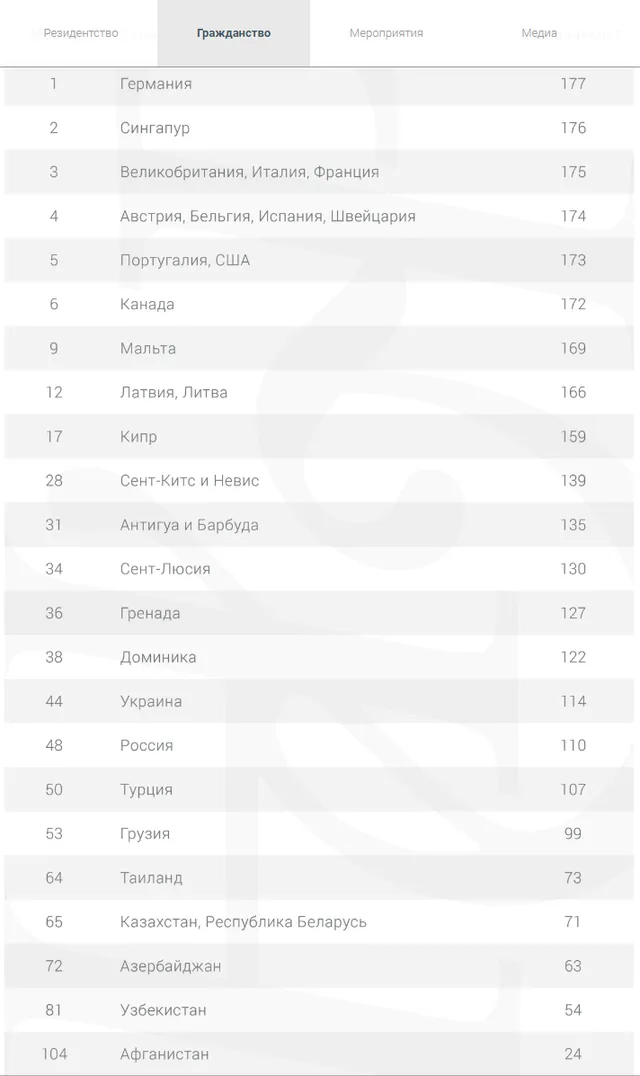Click the Гренада row
Screen dimensions: 640x1076
point(150,613)
